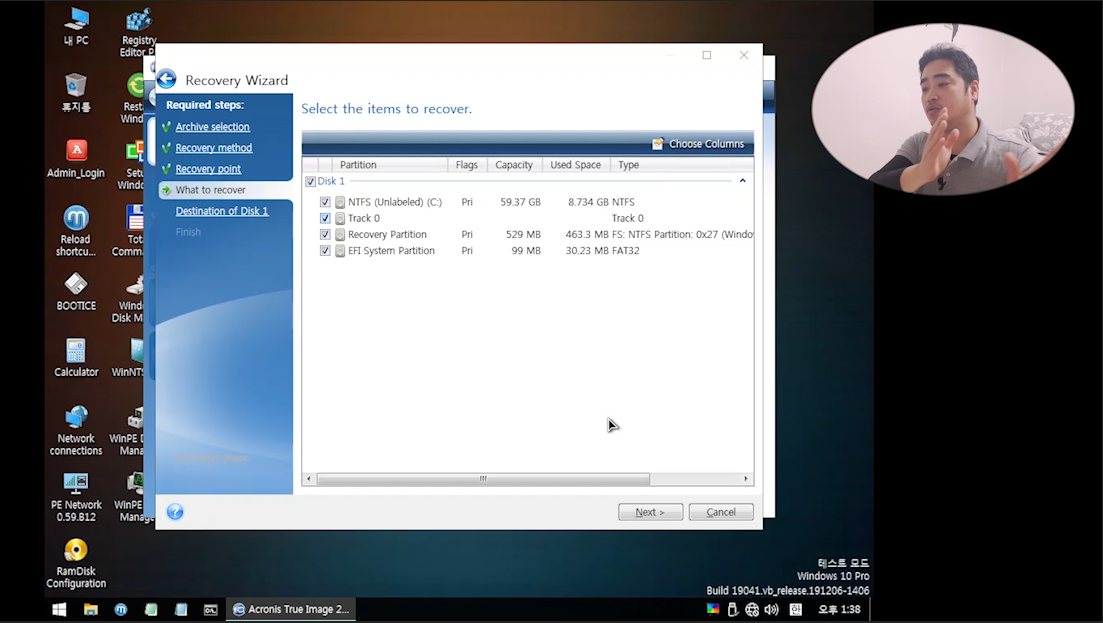Sort by the Flags column header
The width and height of the screenshot is (1103, 623).
[x=467, y=165]
